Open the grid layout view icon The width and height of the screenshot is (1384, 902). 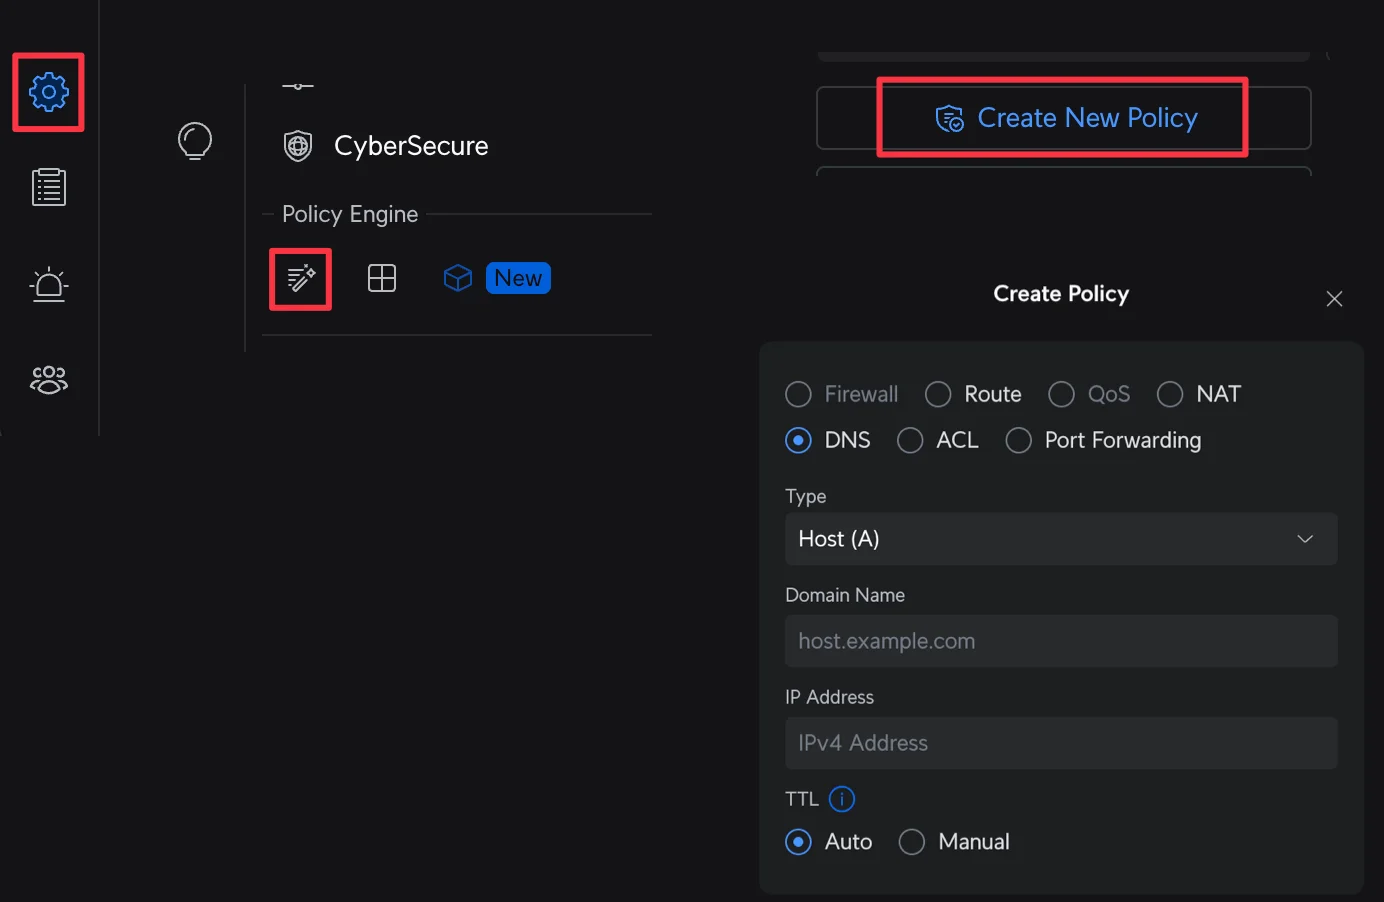point(382,278)
